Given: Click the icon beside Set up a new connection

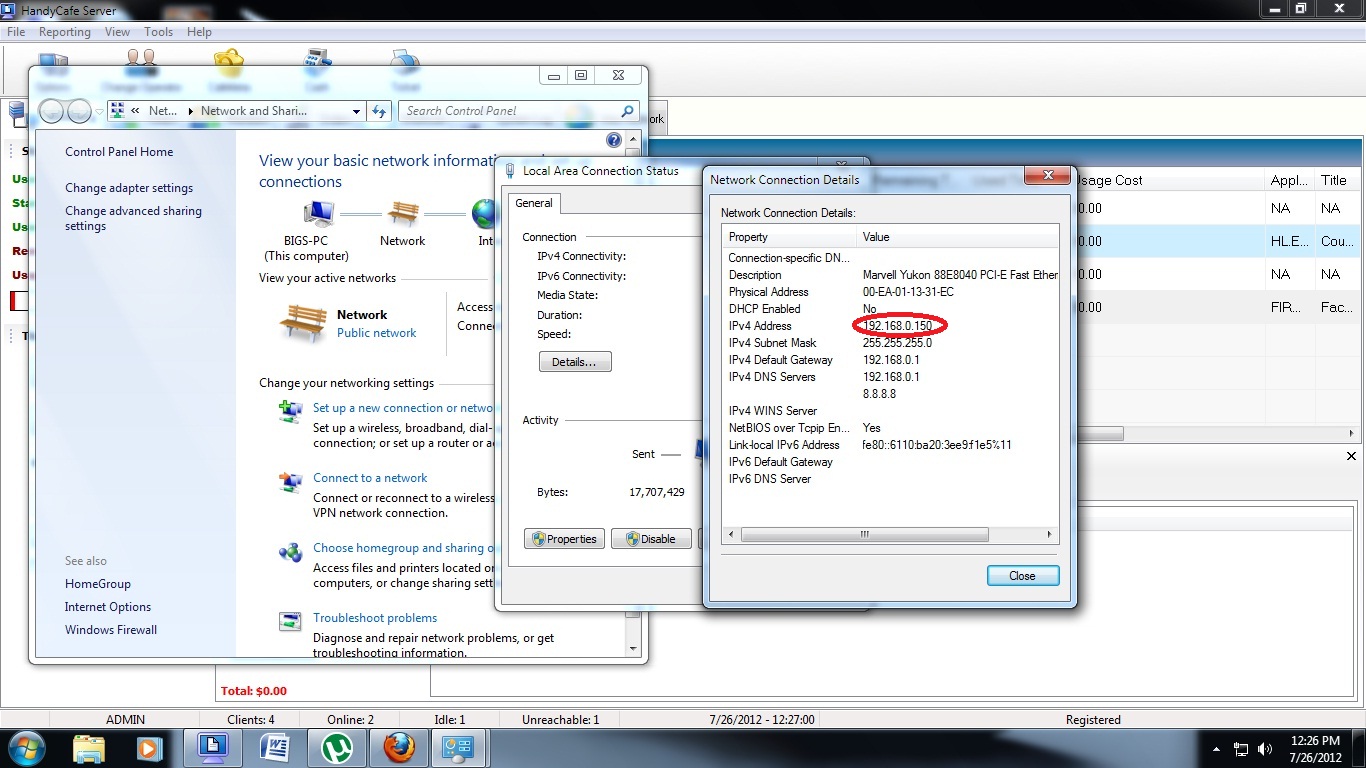Looking at the screenshot, I should tap(291, 411).
